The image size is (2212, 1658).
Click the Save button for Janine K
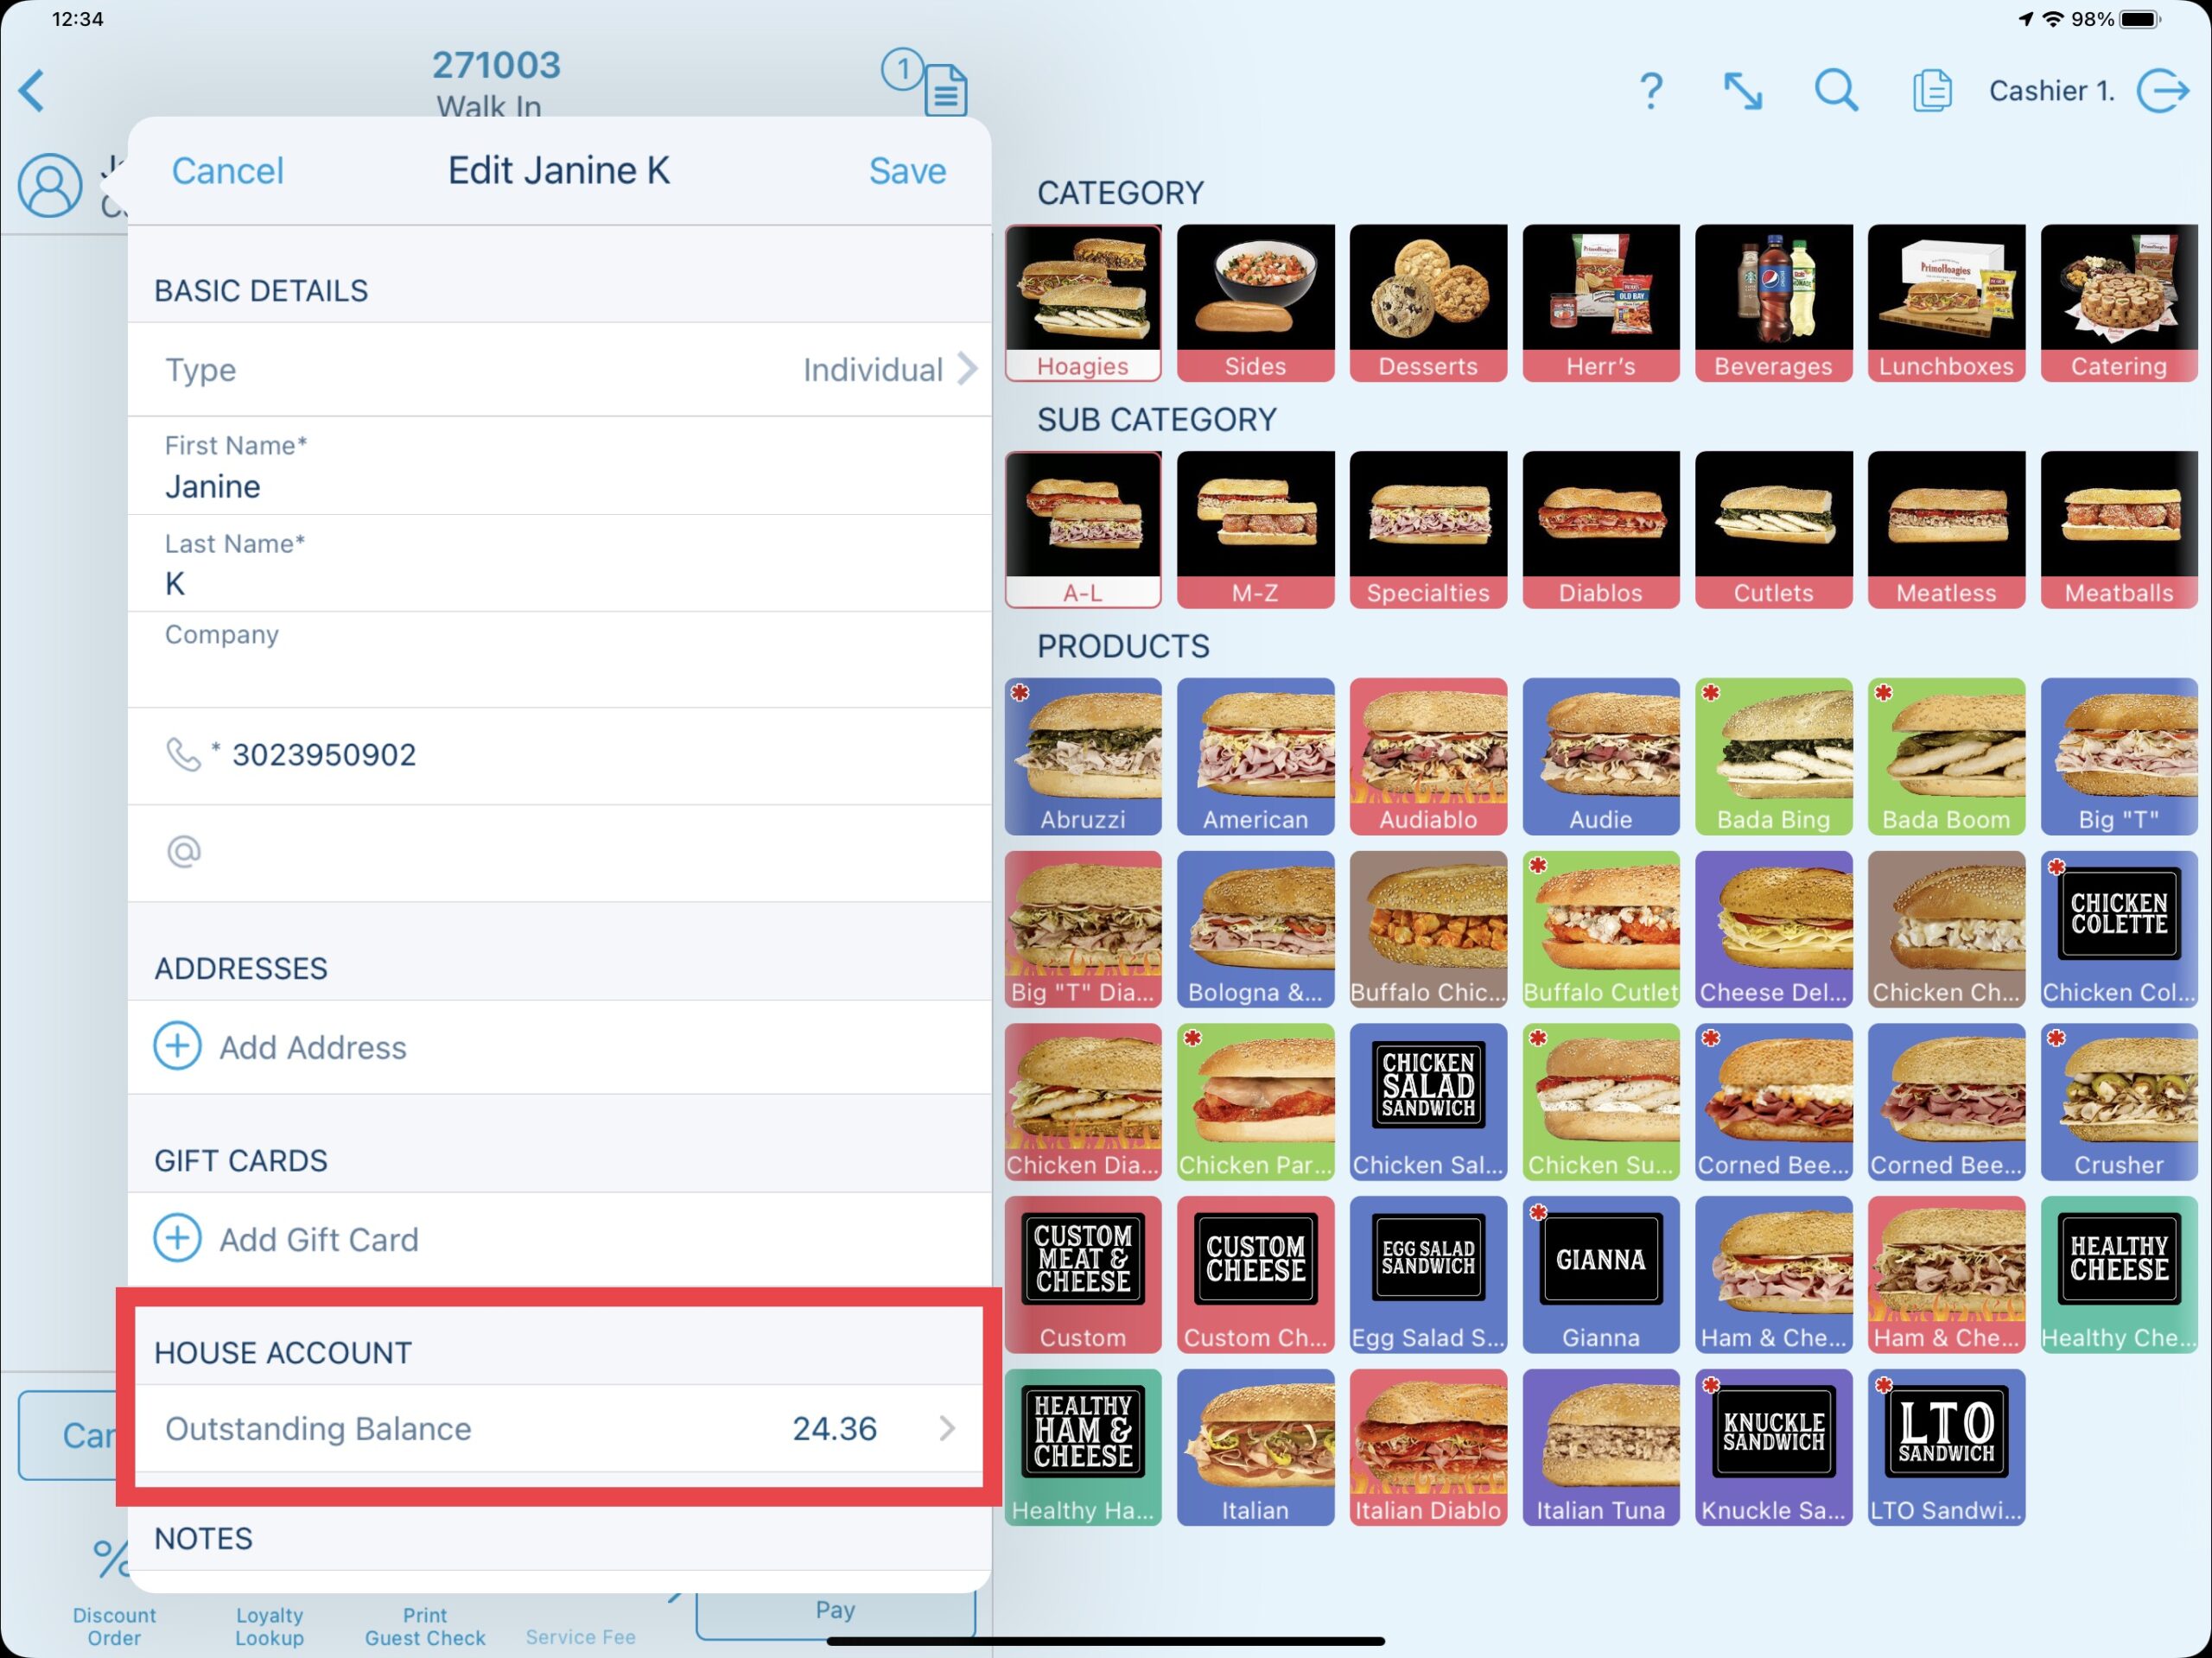pos(907,169)
